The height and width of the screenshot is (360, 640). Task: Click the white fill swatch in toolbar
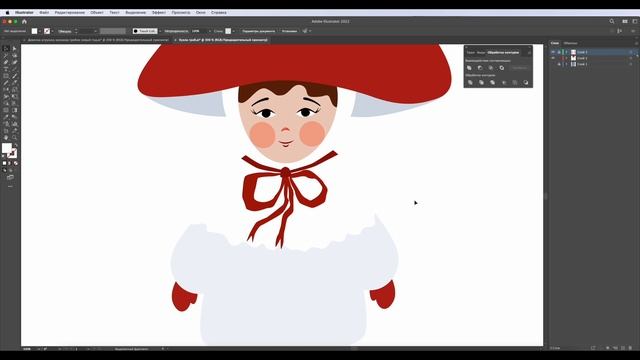(7, 148)
